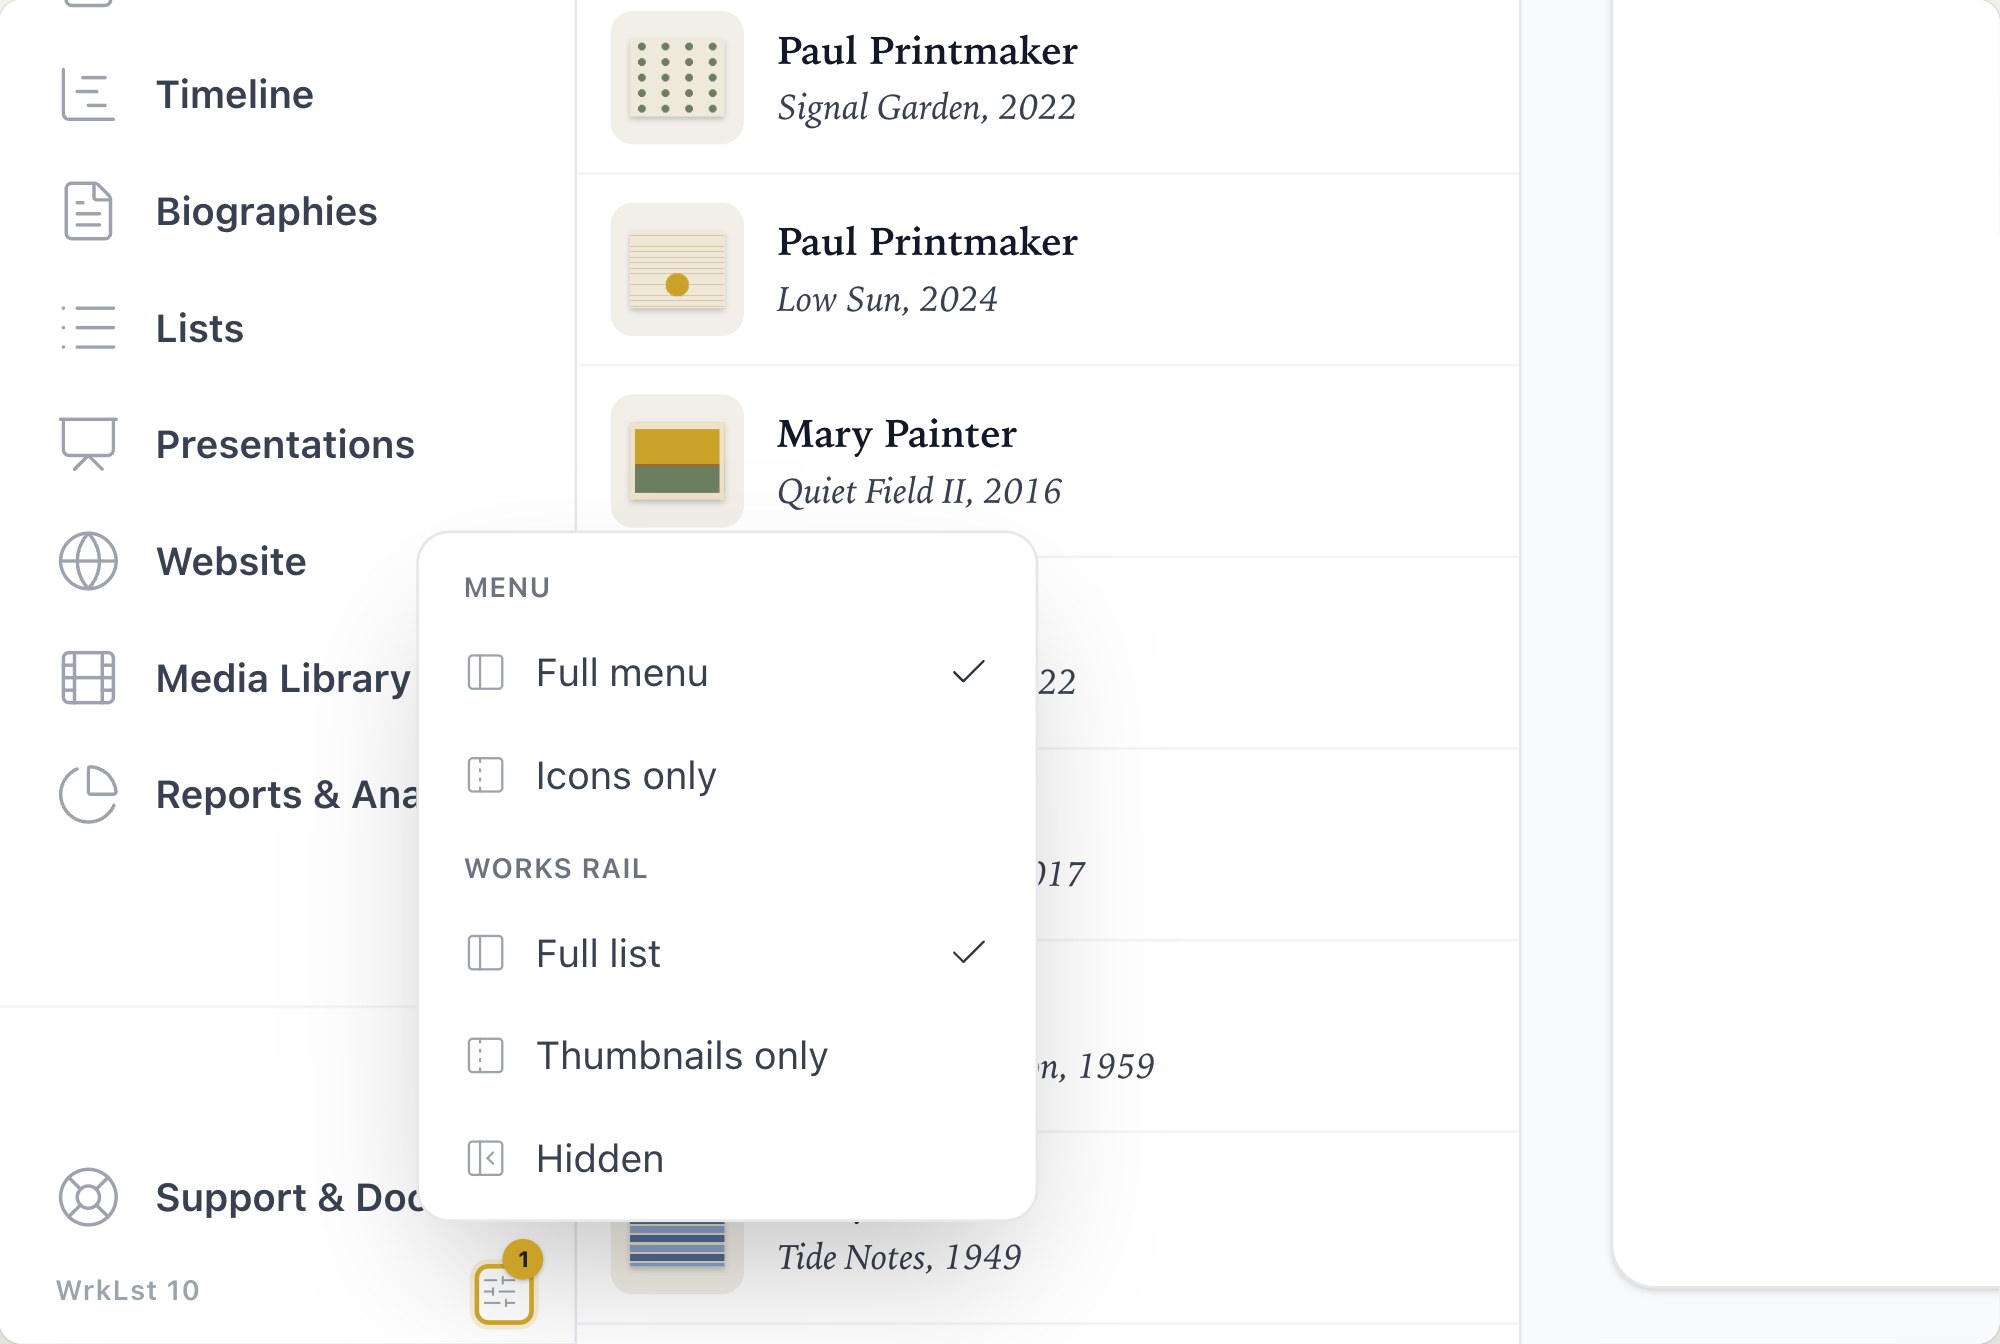
Task: Click the Website globe icon
Action: tap(88, 561)
